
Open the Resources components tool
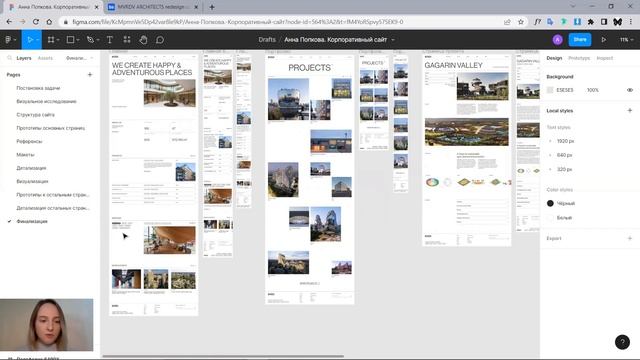pos(127,40)
